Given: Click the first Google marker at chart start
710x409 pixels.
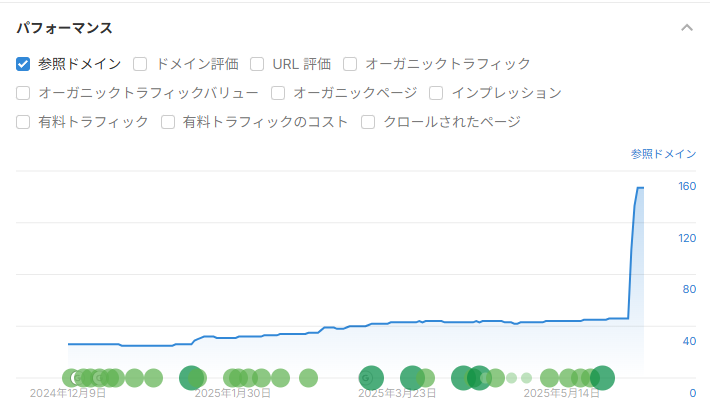Looking at the screenshot, I should click(x=72, y=378).
